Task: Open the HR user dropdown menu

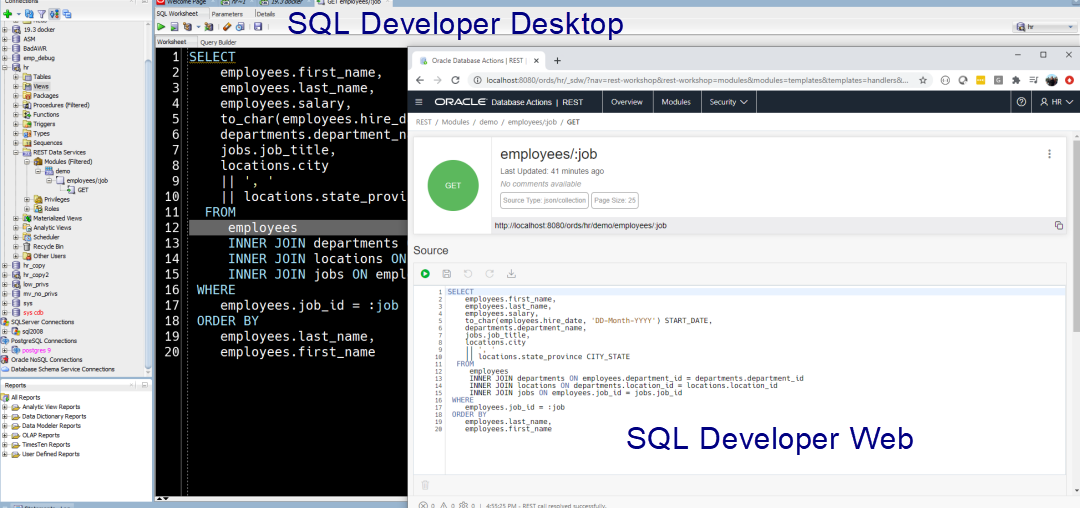Action: 1056,102
